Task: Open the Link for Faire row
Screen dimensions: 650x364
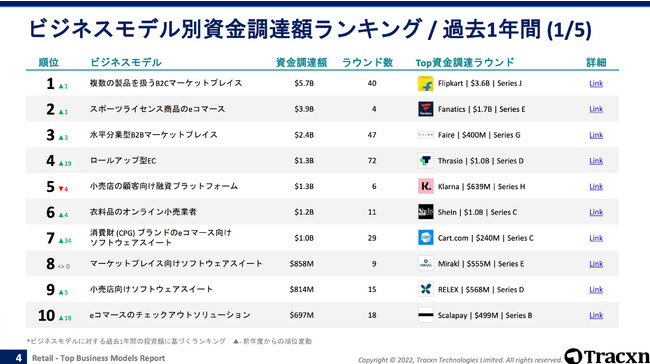Action: point(596,135)
